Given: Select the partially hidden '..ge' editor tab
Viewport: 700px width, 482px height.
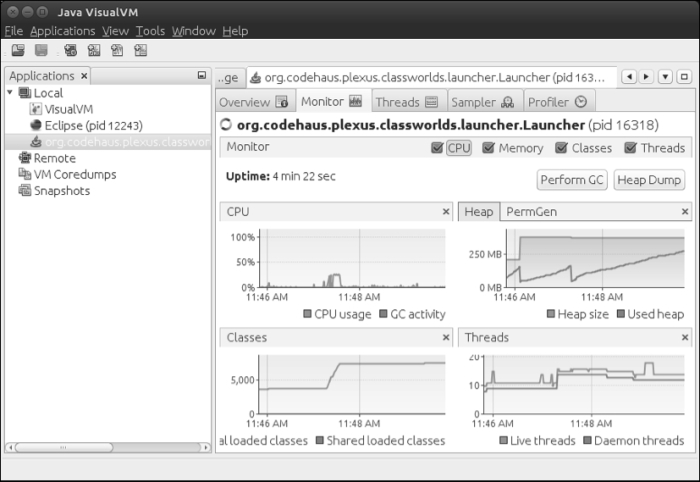Looking at the screenshot, I should coord(229,78).
